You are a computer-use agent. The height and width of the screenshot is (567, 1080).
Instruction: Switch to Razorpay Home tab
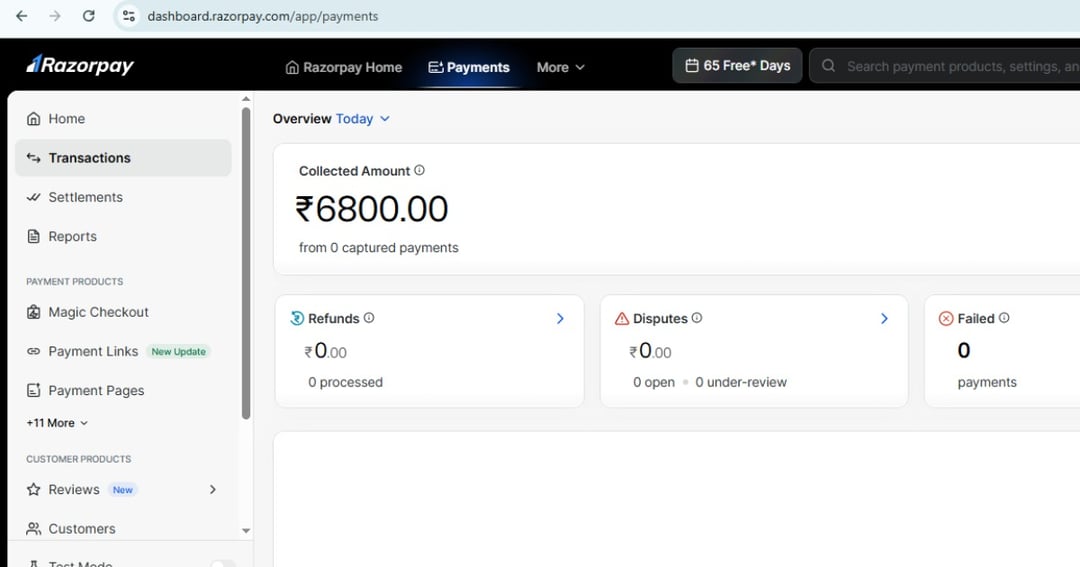coord(344,67)
